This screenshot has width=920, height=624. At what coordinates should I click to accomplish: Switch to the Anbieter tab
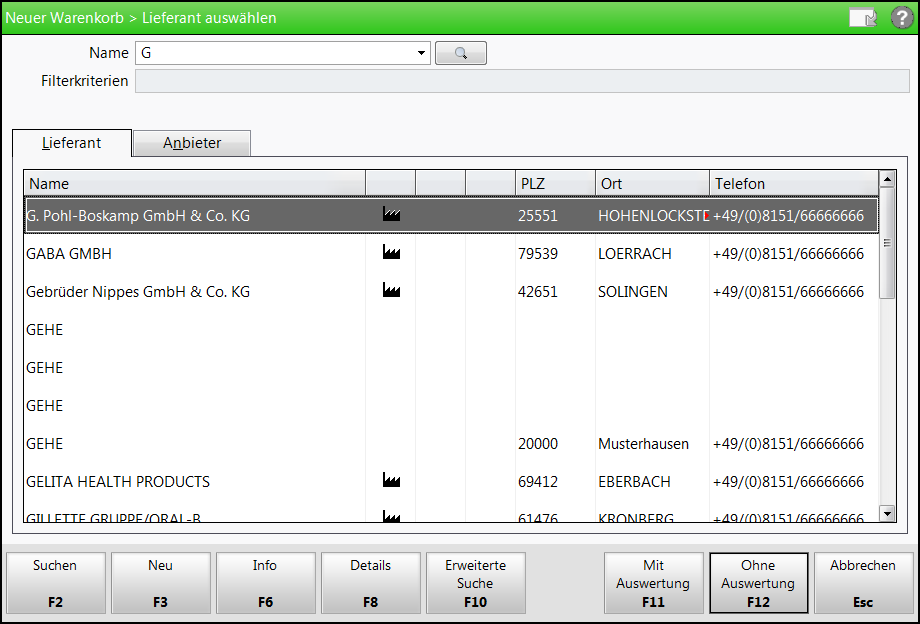point(192,143)
